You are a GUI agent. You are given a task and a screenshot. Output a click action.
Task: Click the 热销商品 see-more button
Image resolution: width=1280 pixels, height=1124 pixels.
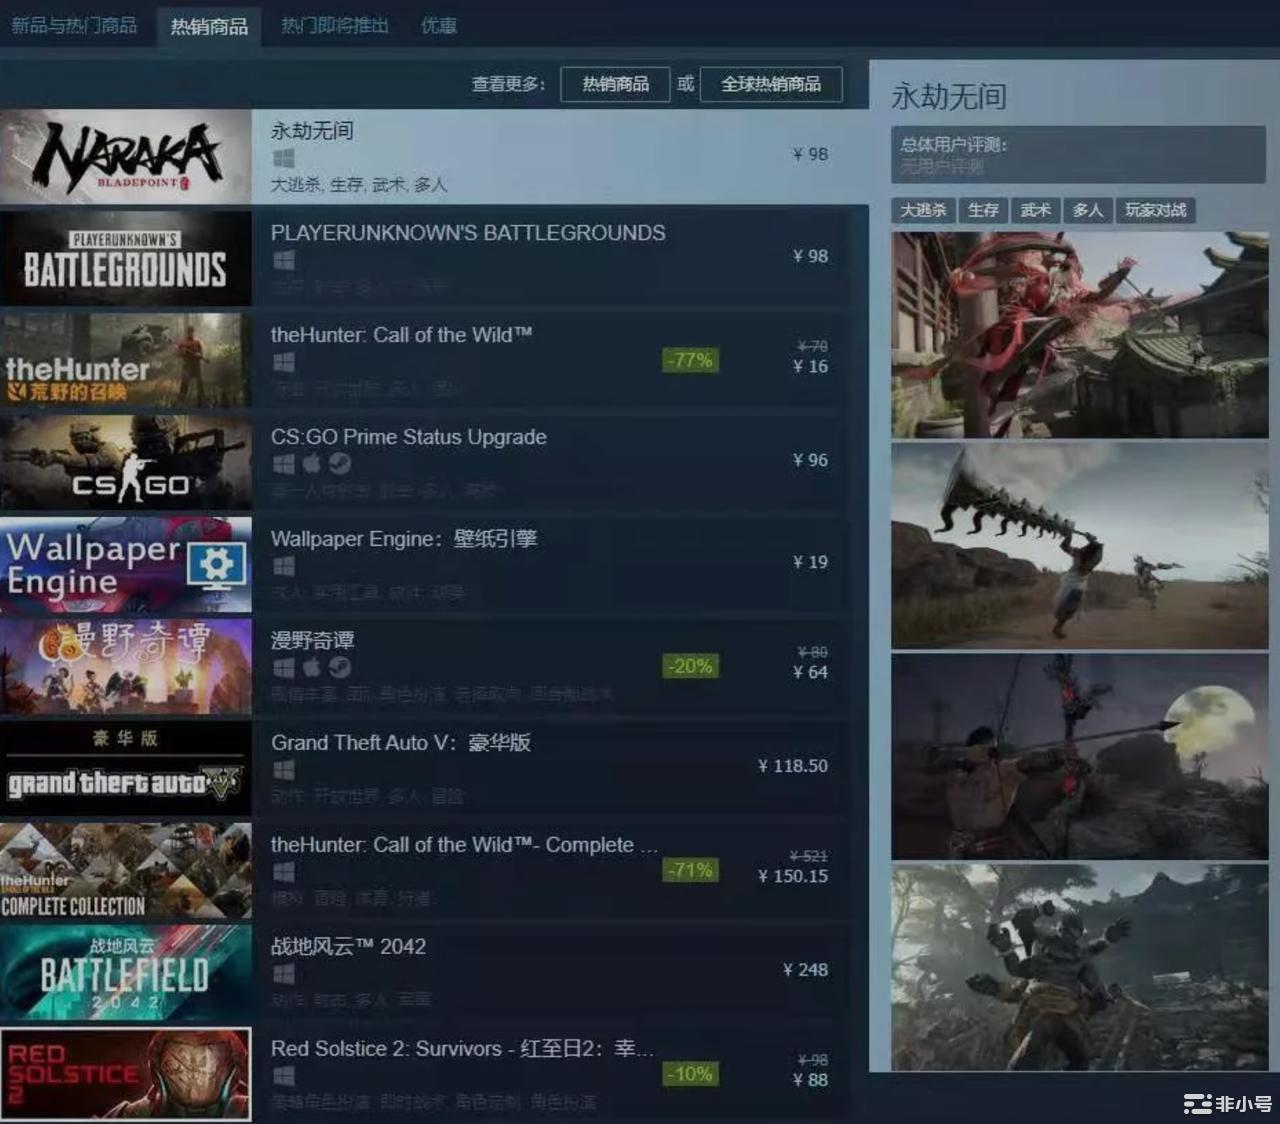point(615,84)
